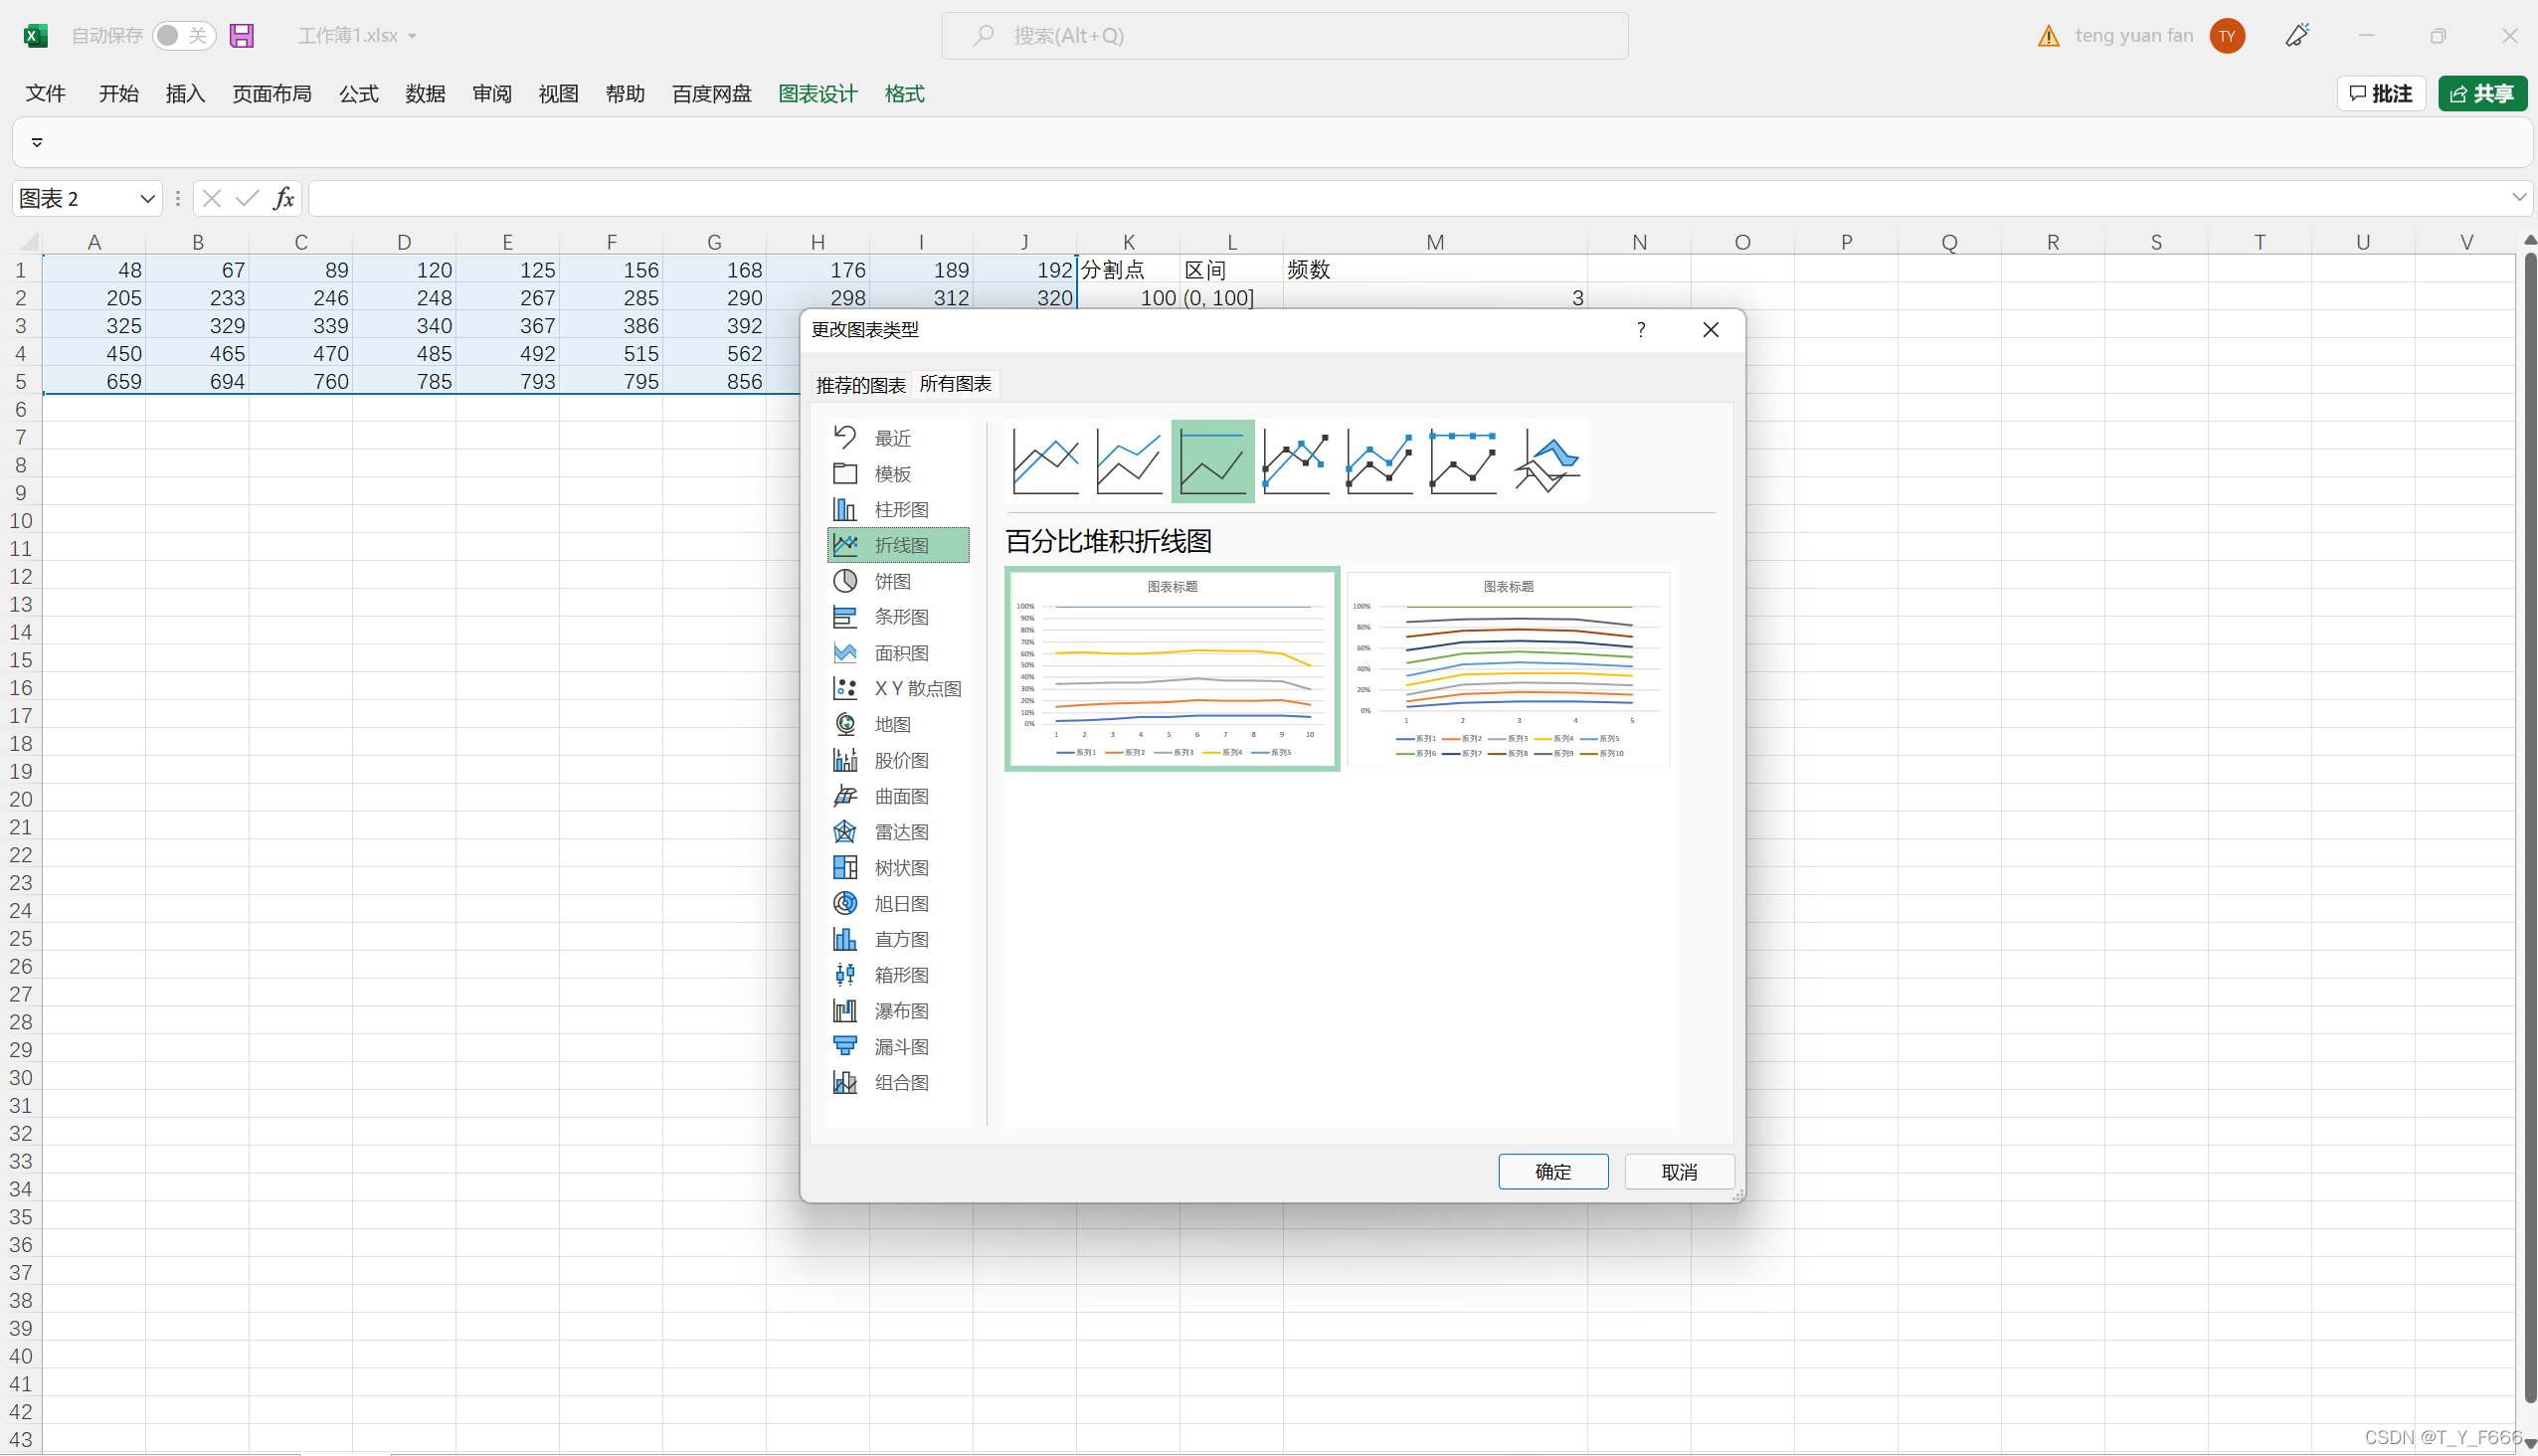
Task: Click cell A1 containing 48
Action: click(x=94, y=270)
